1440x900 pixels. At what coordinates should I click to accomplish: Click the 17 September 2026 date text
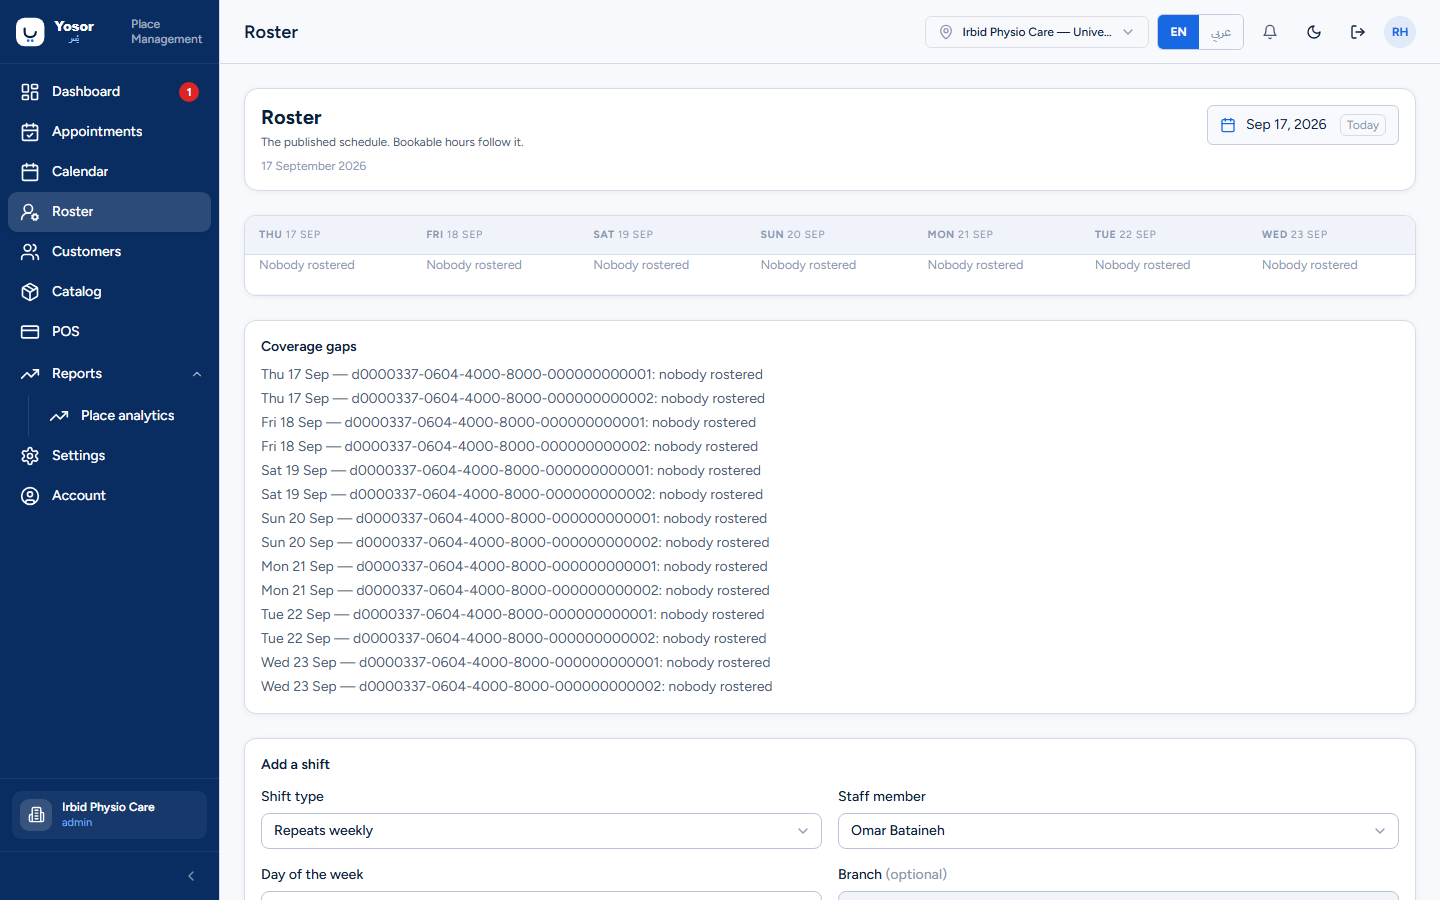[314, 166]
